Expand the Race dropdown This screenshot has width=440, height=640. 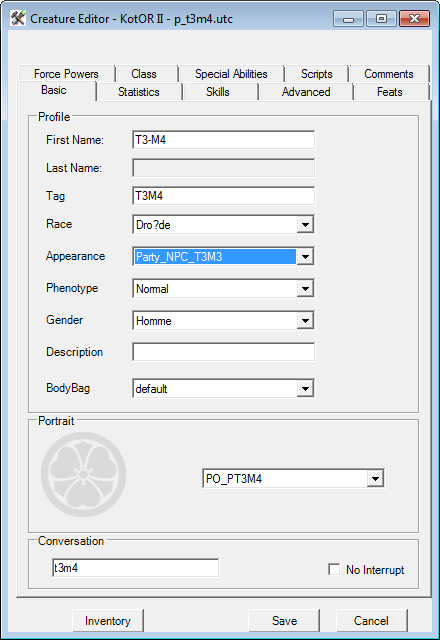coord(305,224)
